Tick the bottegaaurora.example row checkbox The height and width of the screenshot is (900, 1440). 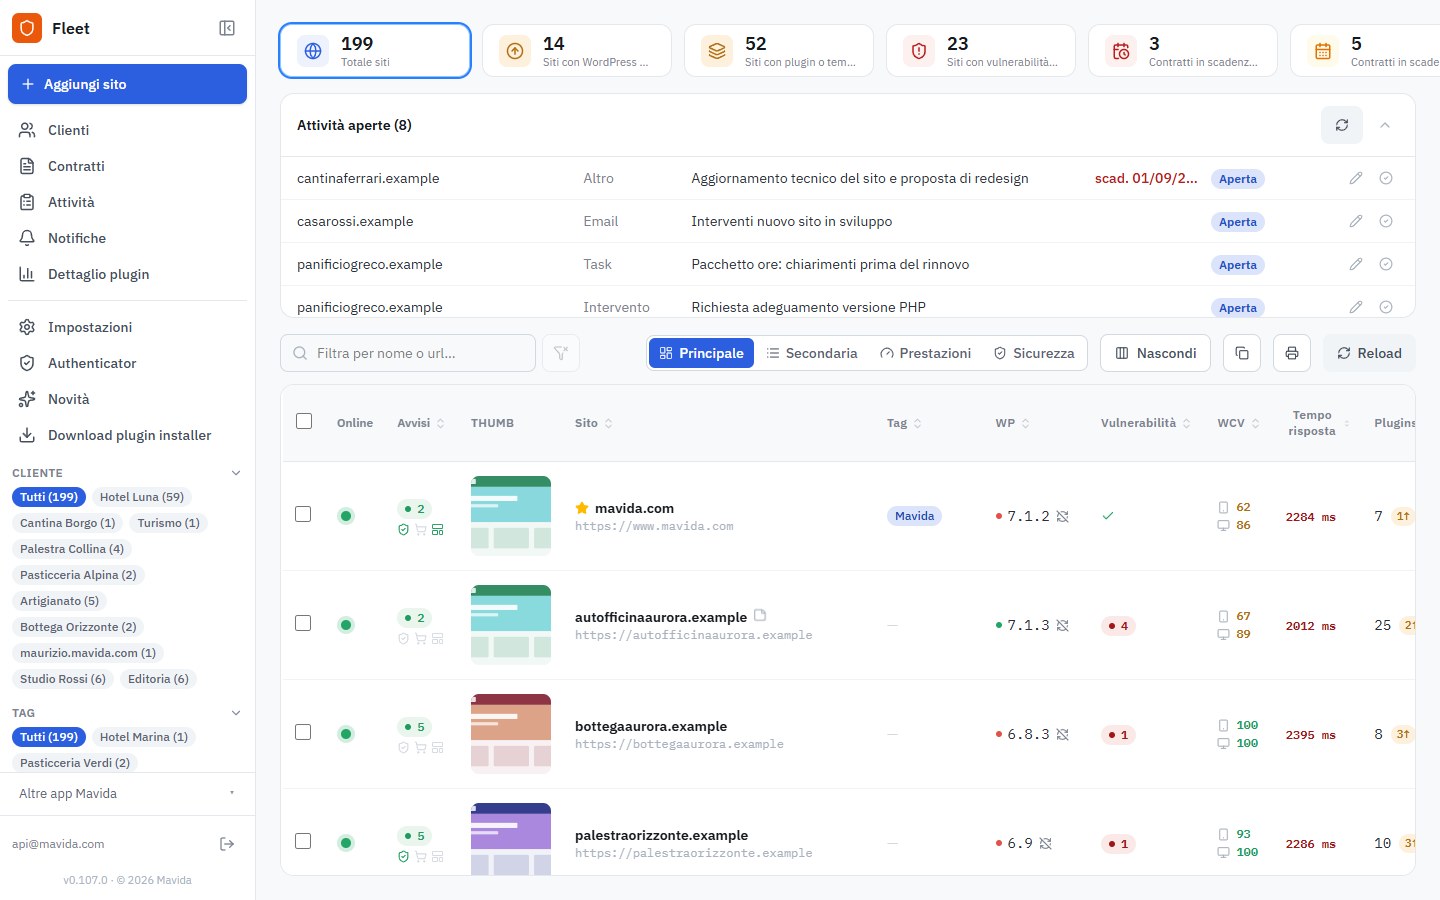pos(303,732)
